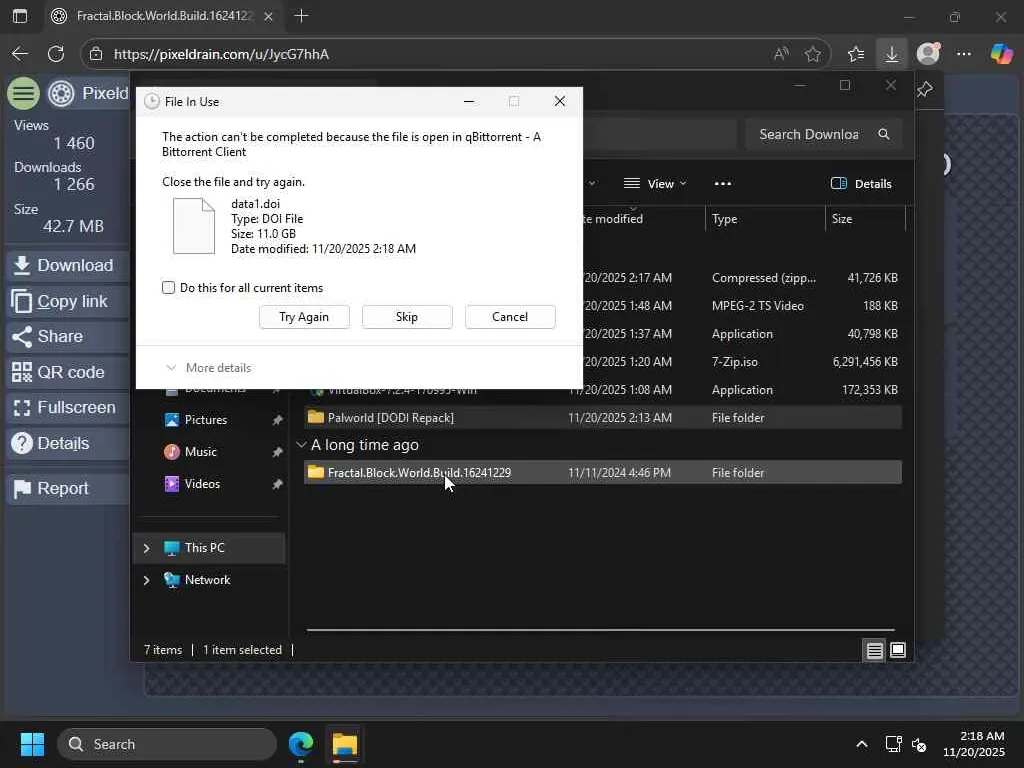
Task: Open the View dropdown in Explorer
Action: click(654, 184)
